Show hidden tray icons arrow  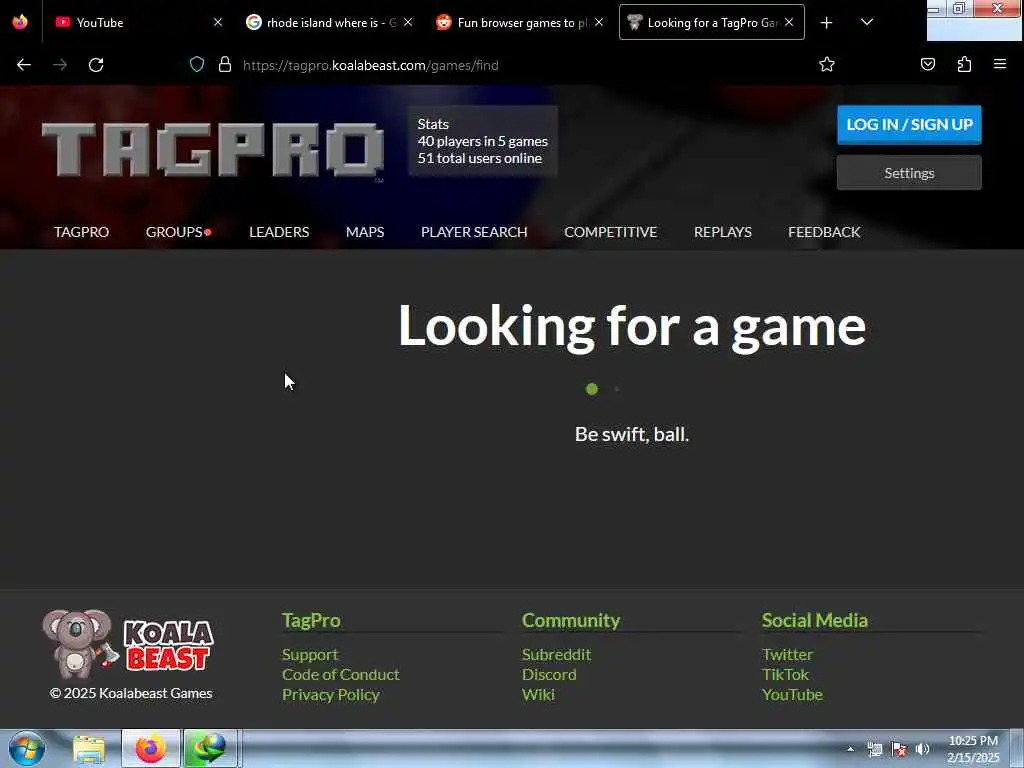coord(850,749)
